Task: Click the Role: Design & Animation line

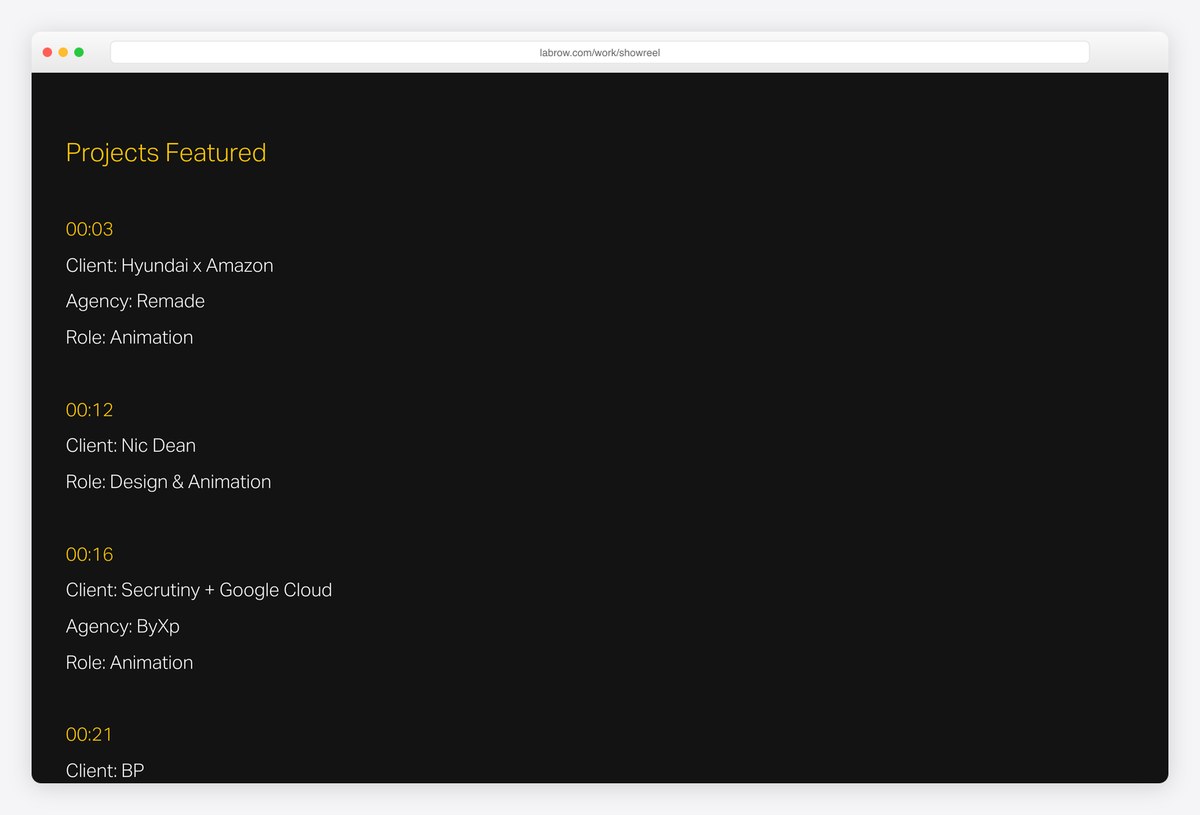Action: tap(168, 481)
